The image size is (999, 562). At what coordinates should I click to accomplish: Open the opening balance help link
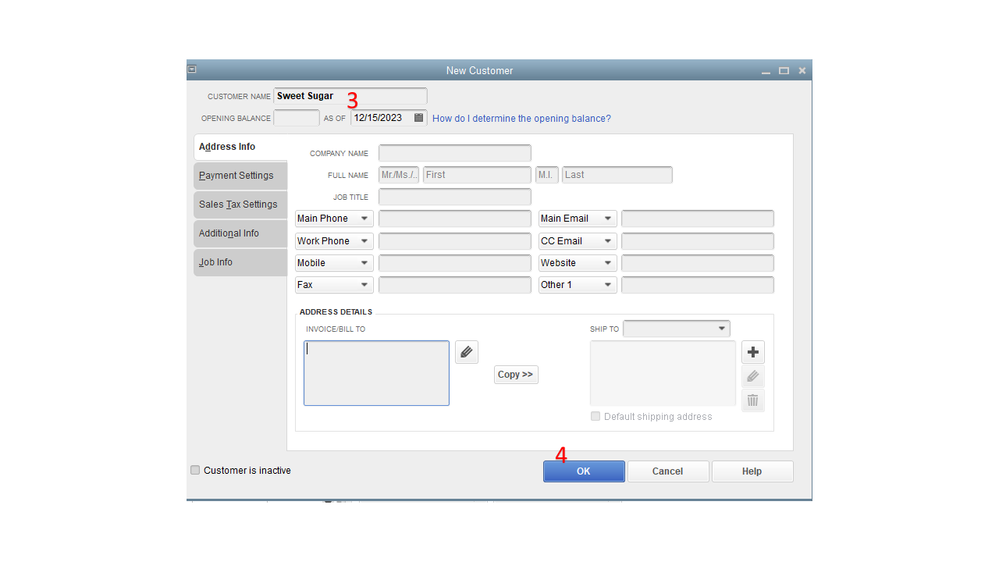click(x=521, y=119)
